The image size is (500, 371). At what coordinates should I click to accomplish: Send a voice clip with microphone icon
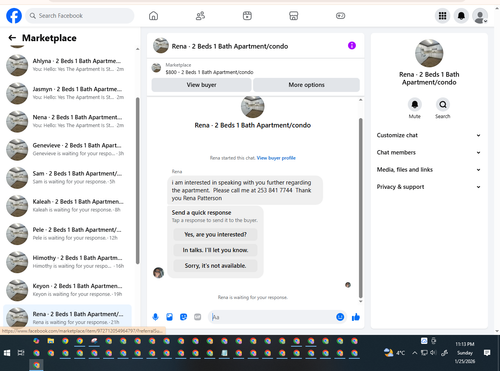tap(155, 317)
